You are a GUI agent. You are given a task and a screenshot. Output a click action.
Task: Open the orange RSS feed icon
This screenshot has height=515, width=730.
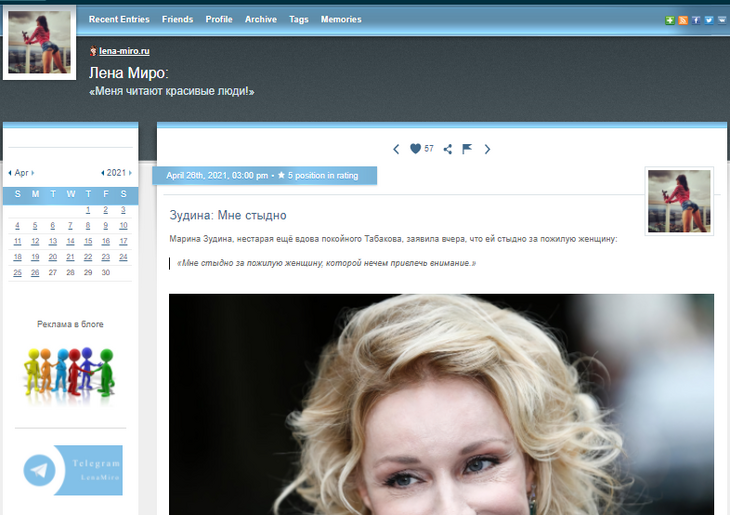(683, 20)
